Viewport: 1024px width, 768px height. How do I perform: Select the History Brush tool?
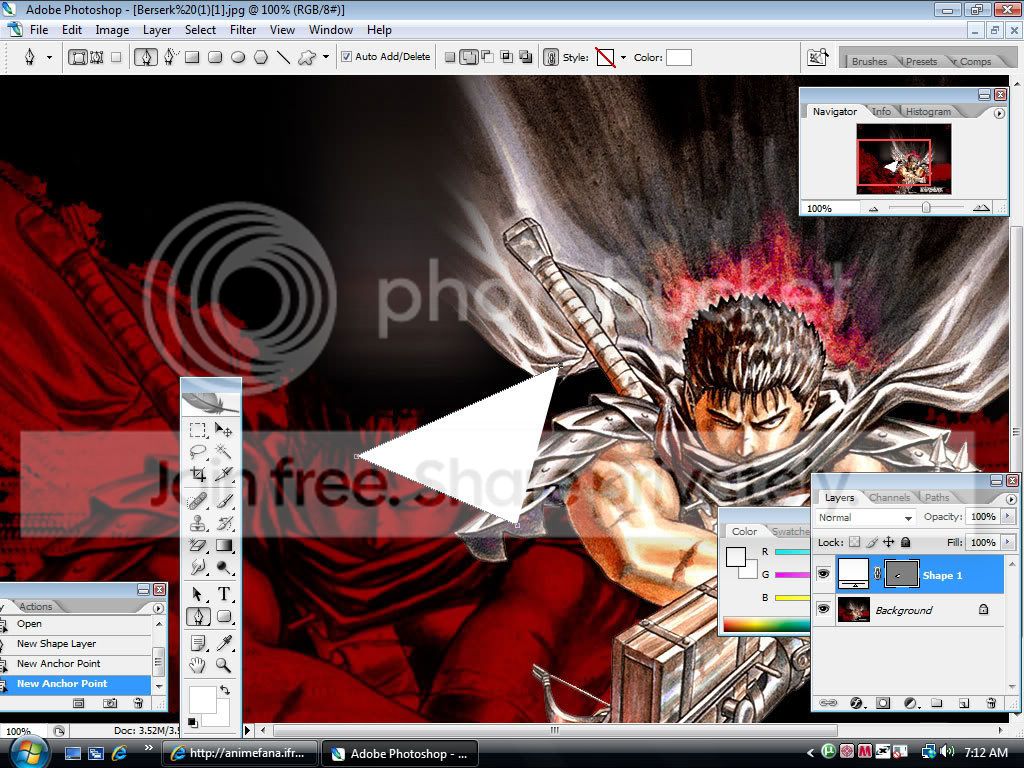(224, 523)
